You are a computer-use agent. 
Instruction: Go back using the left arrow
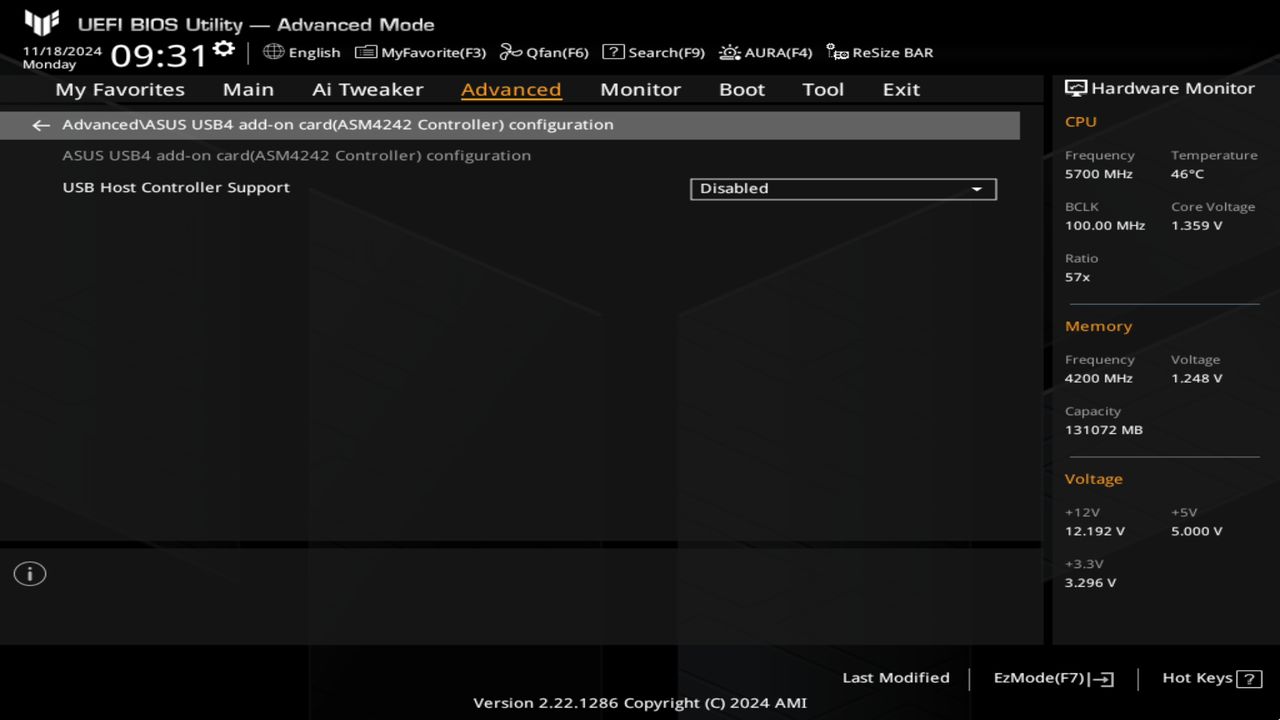pos(41,125)
